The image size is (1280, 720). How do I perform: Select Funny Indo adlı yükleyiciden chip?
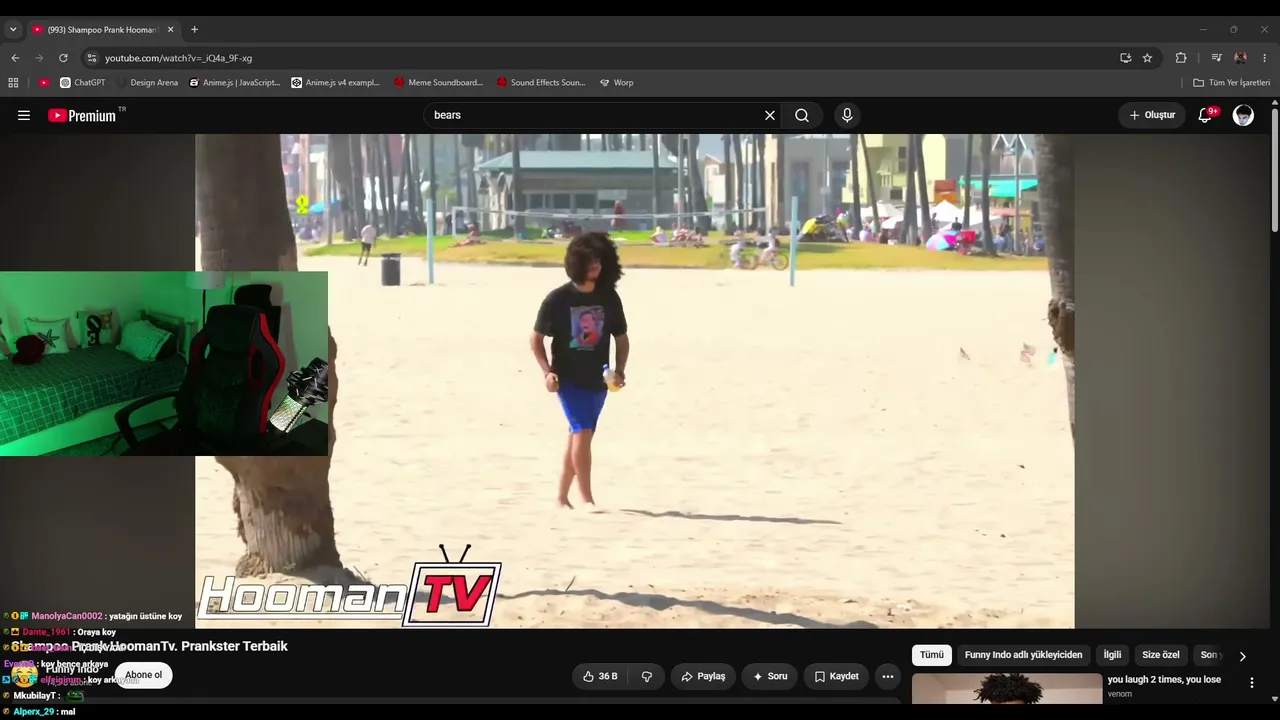coord(1023,655)
